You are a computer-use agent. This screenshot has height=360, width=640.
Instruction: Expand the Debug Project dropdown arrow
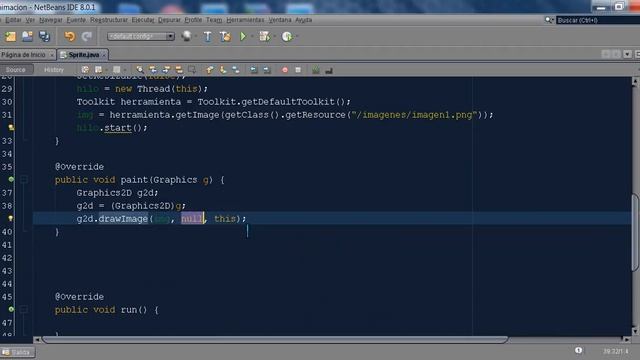[x=275, y=37]
